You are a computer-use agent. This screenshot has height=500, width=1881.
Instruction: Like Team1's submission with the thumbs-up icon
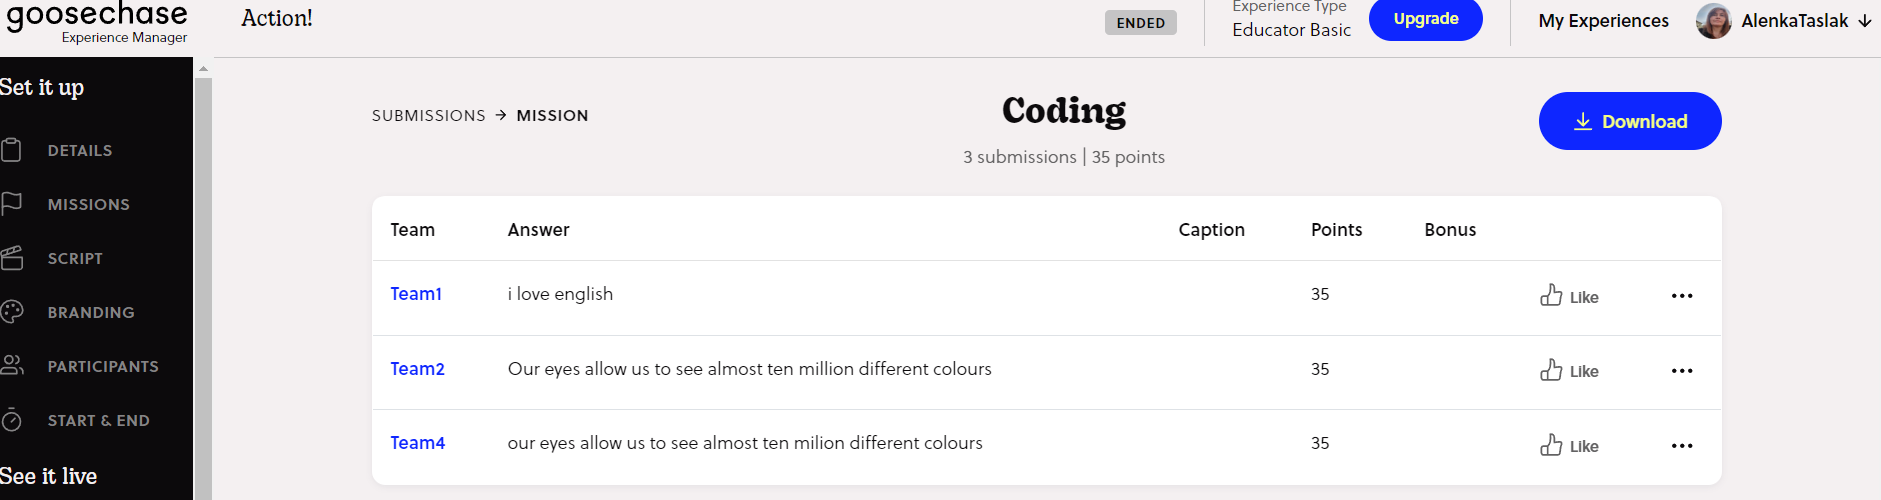point(1551,295)
